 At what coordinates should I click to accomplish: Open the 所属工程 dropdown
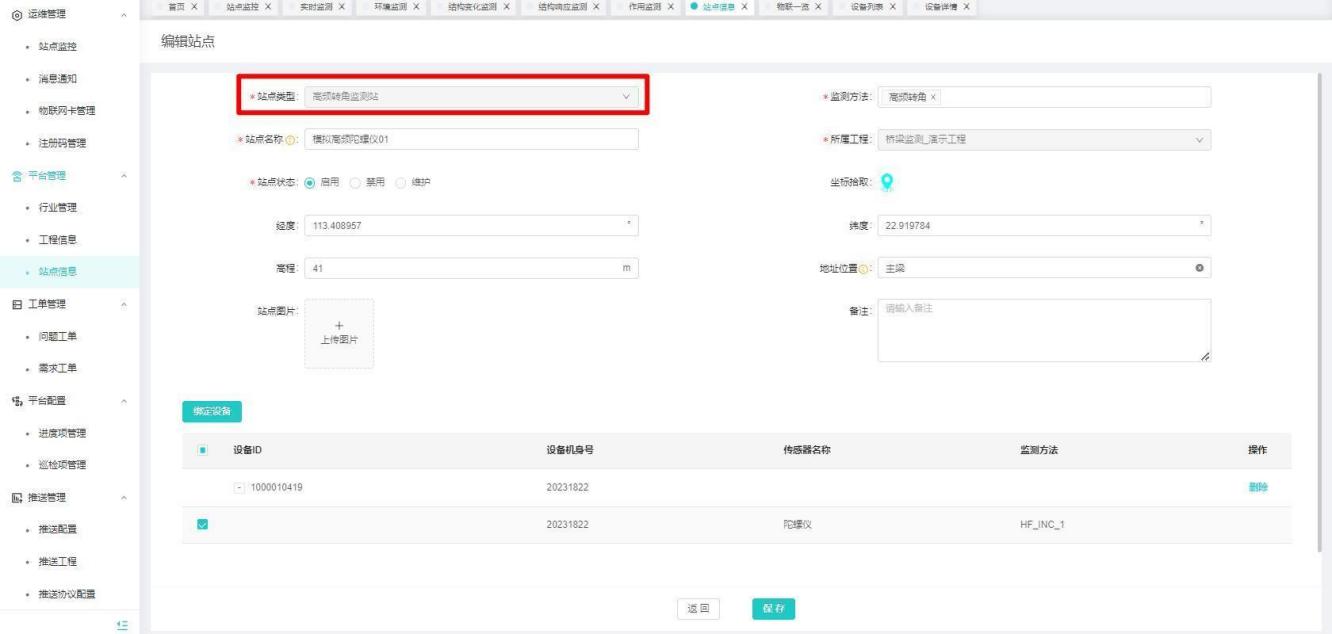1044,139
